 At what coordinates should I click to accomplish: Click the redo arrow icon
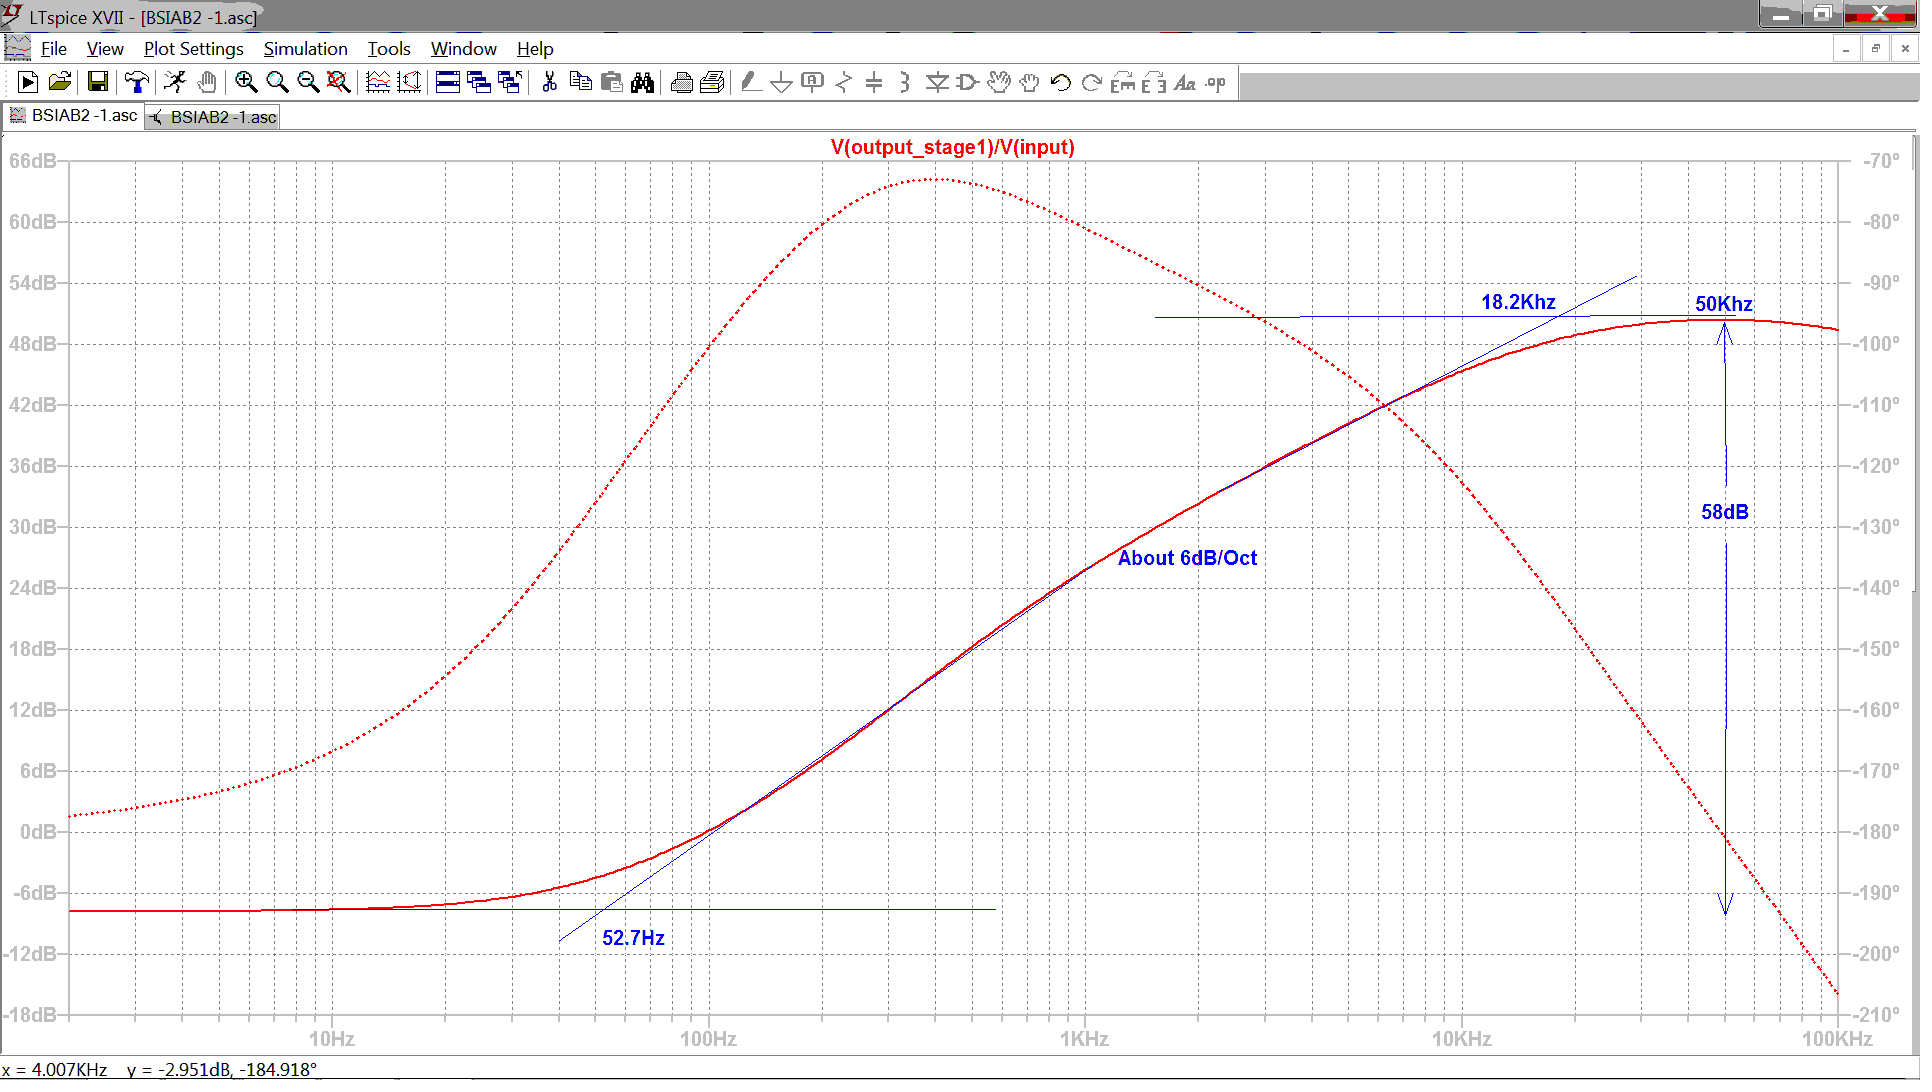[1092, 83]
